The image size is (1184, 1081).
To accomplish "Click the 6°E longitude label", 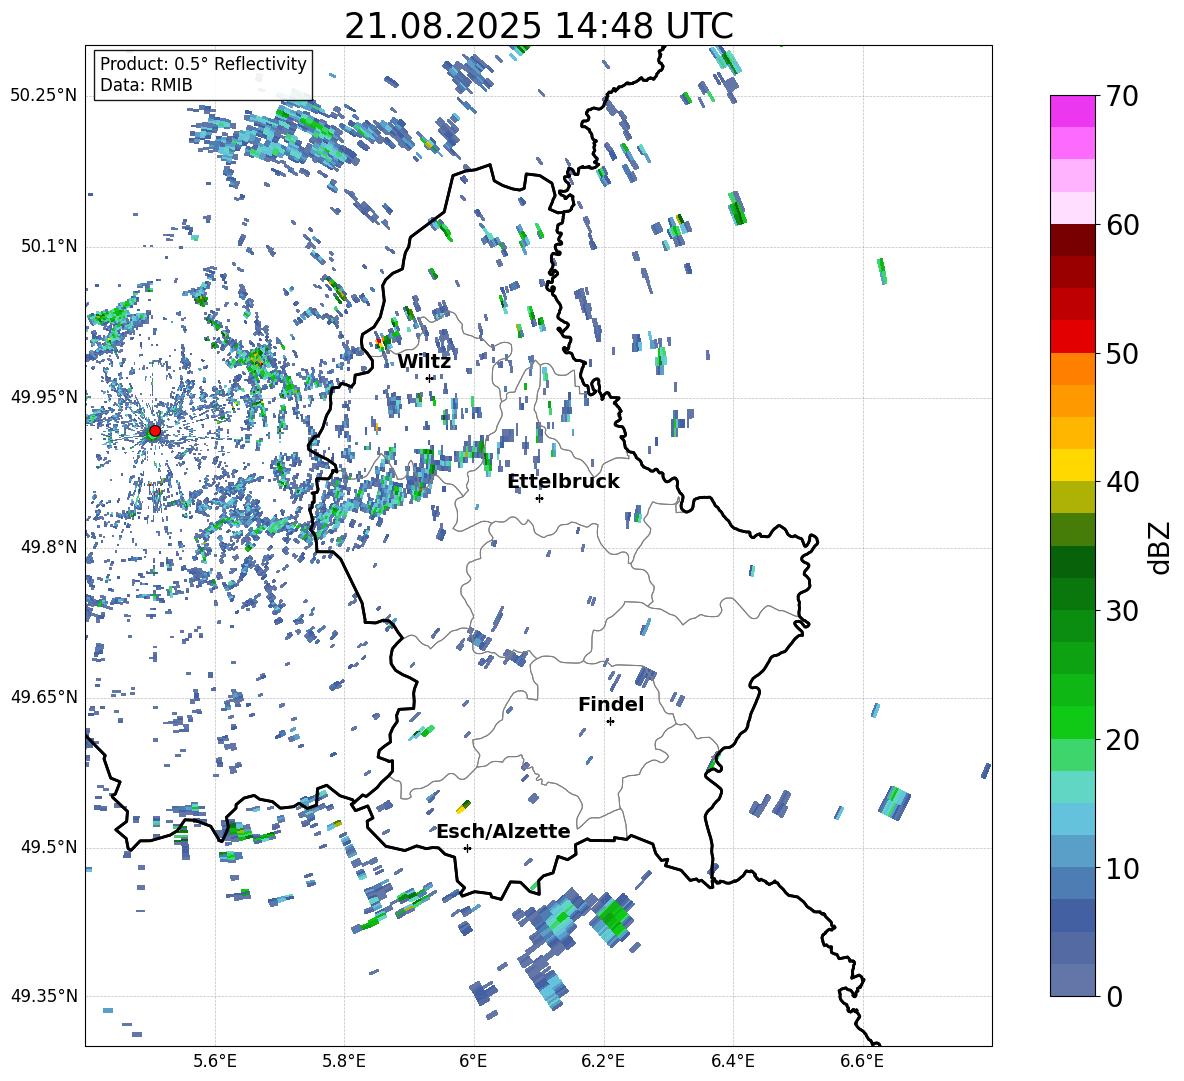I will pyautogui.click(x=473, y=1061).
